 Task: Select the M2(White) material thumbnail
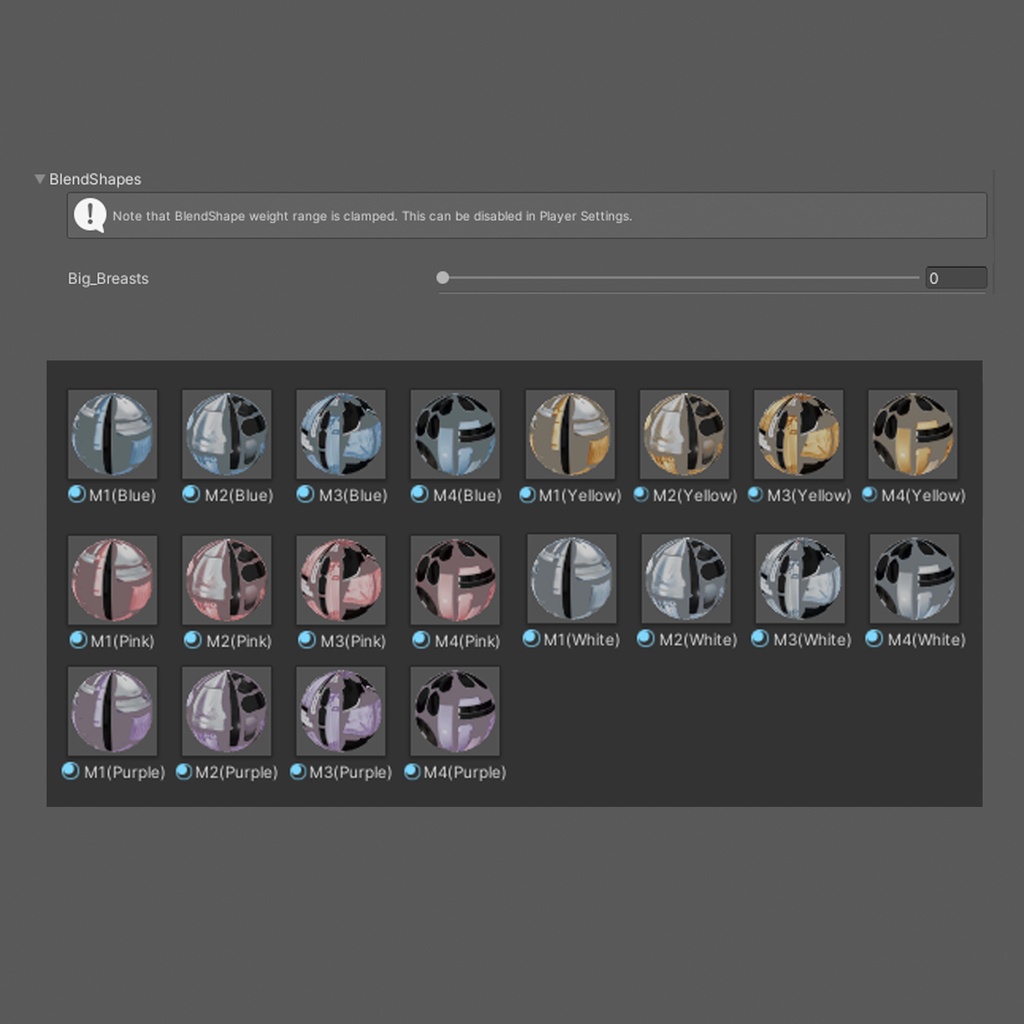click(686, 579)
